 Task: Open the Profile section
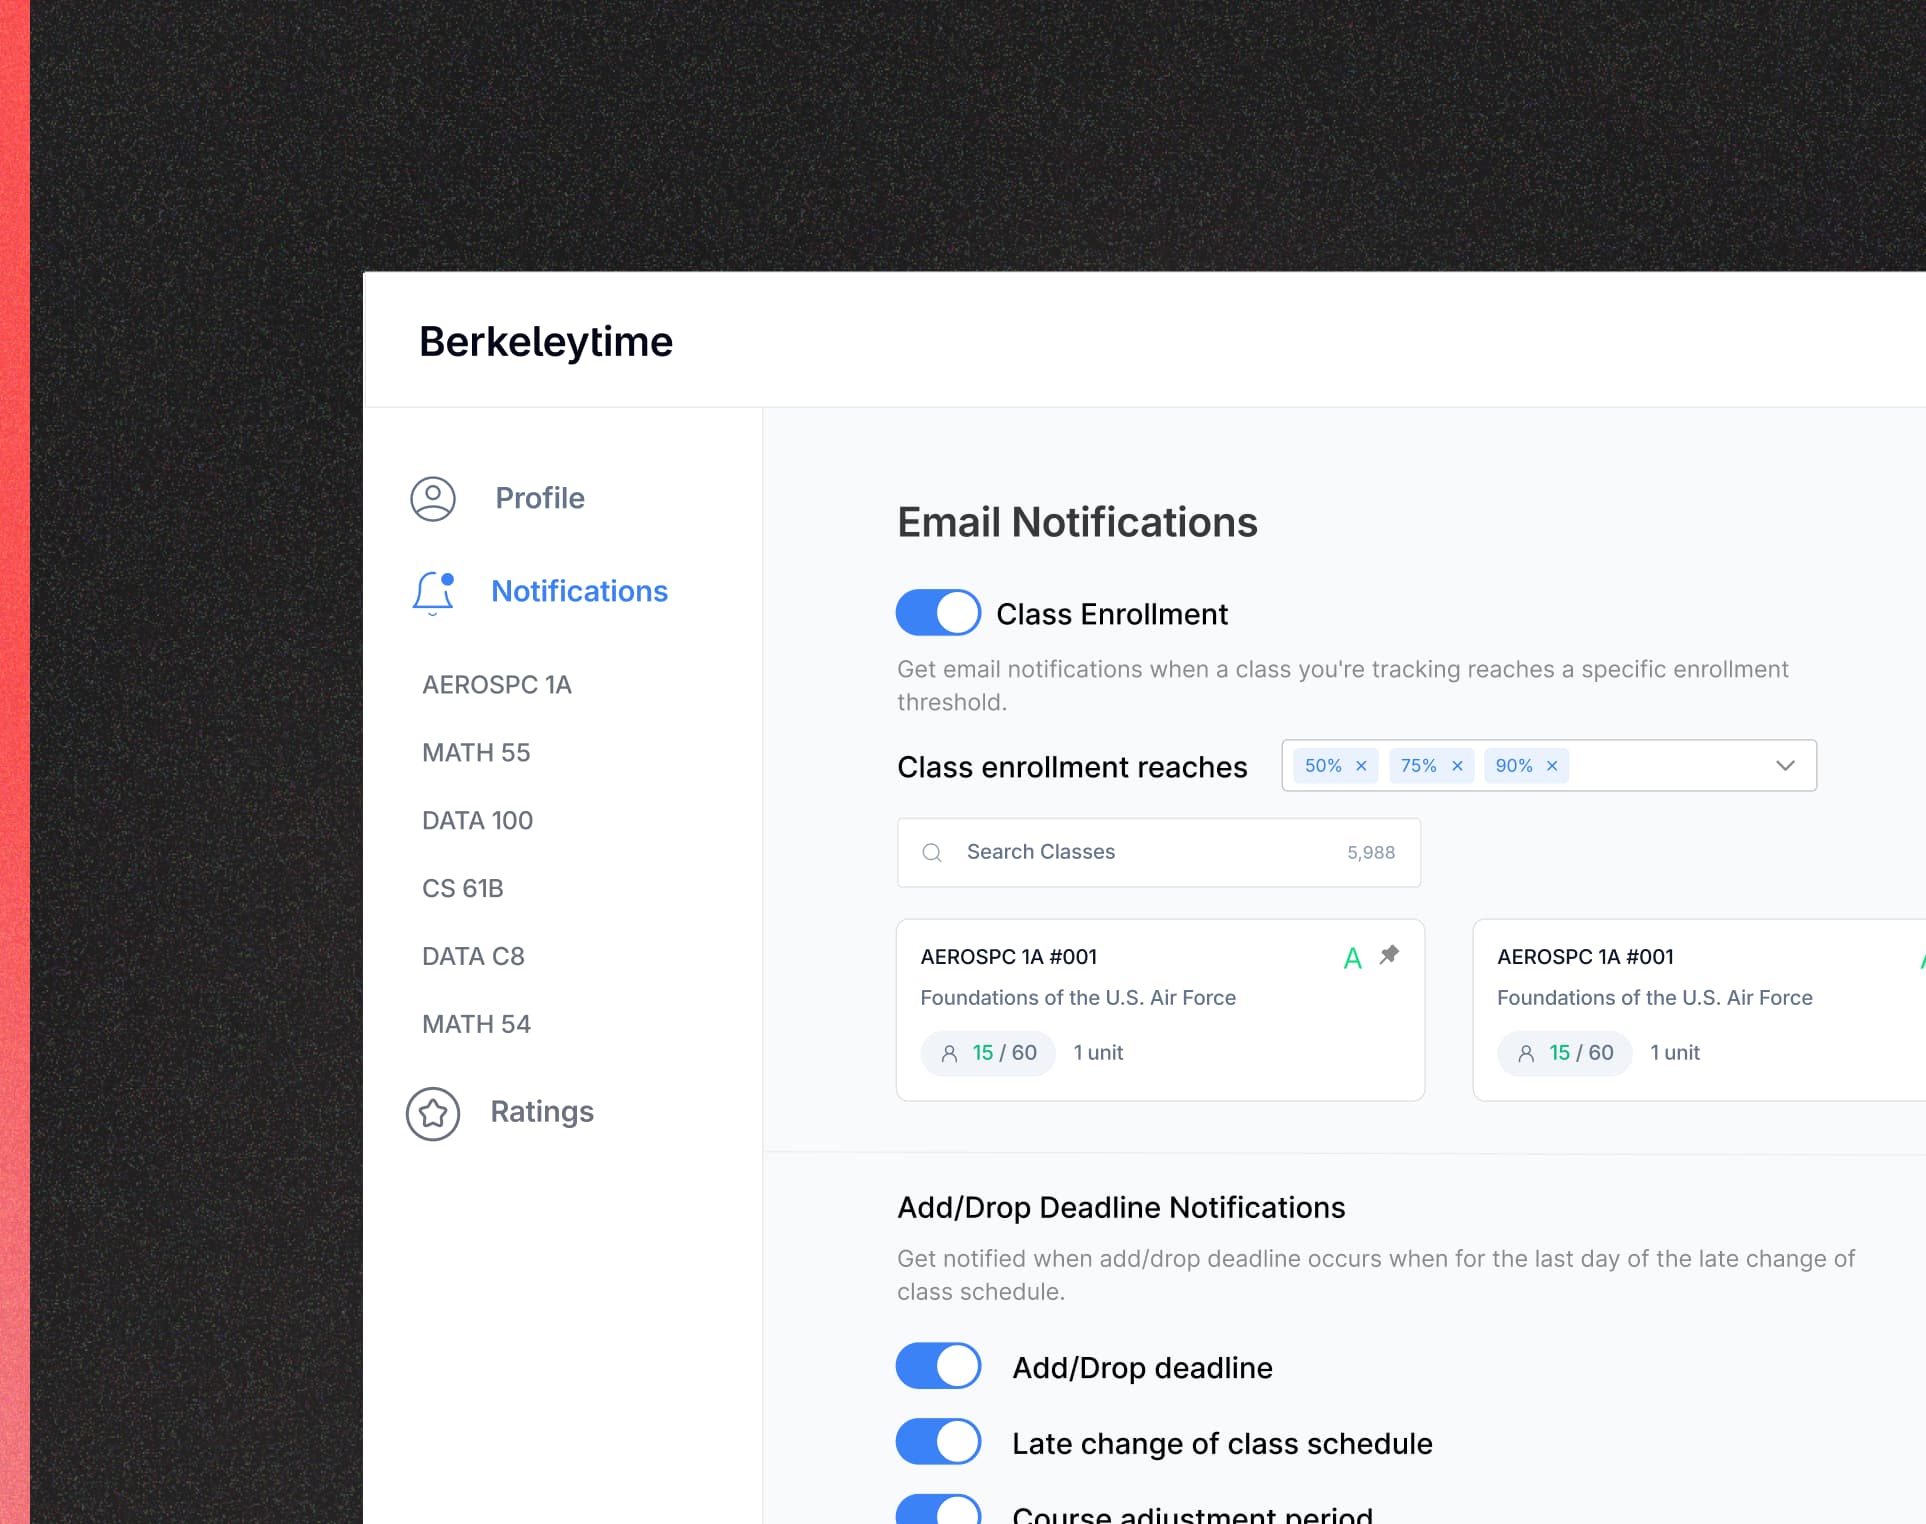coord(539,498)
